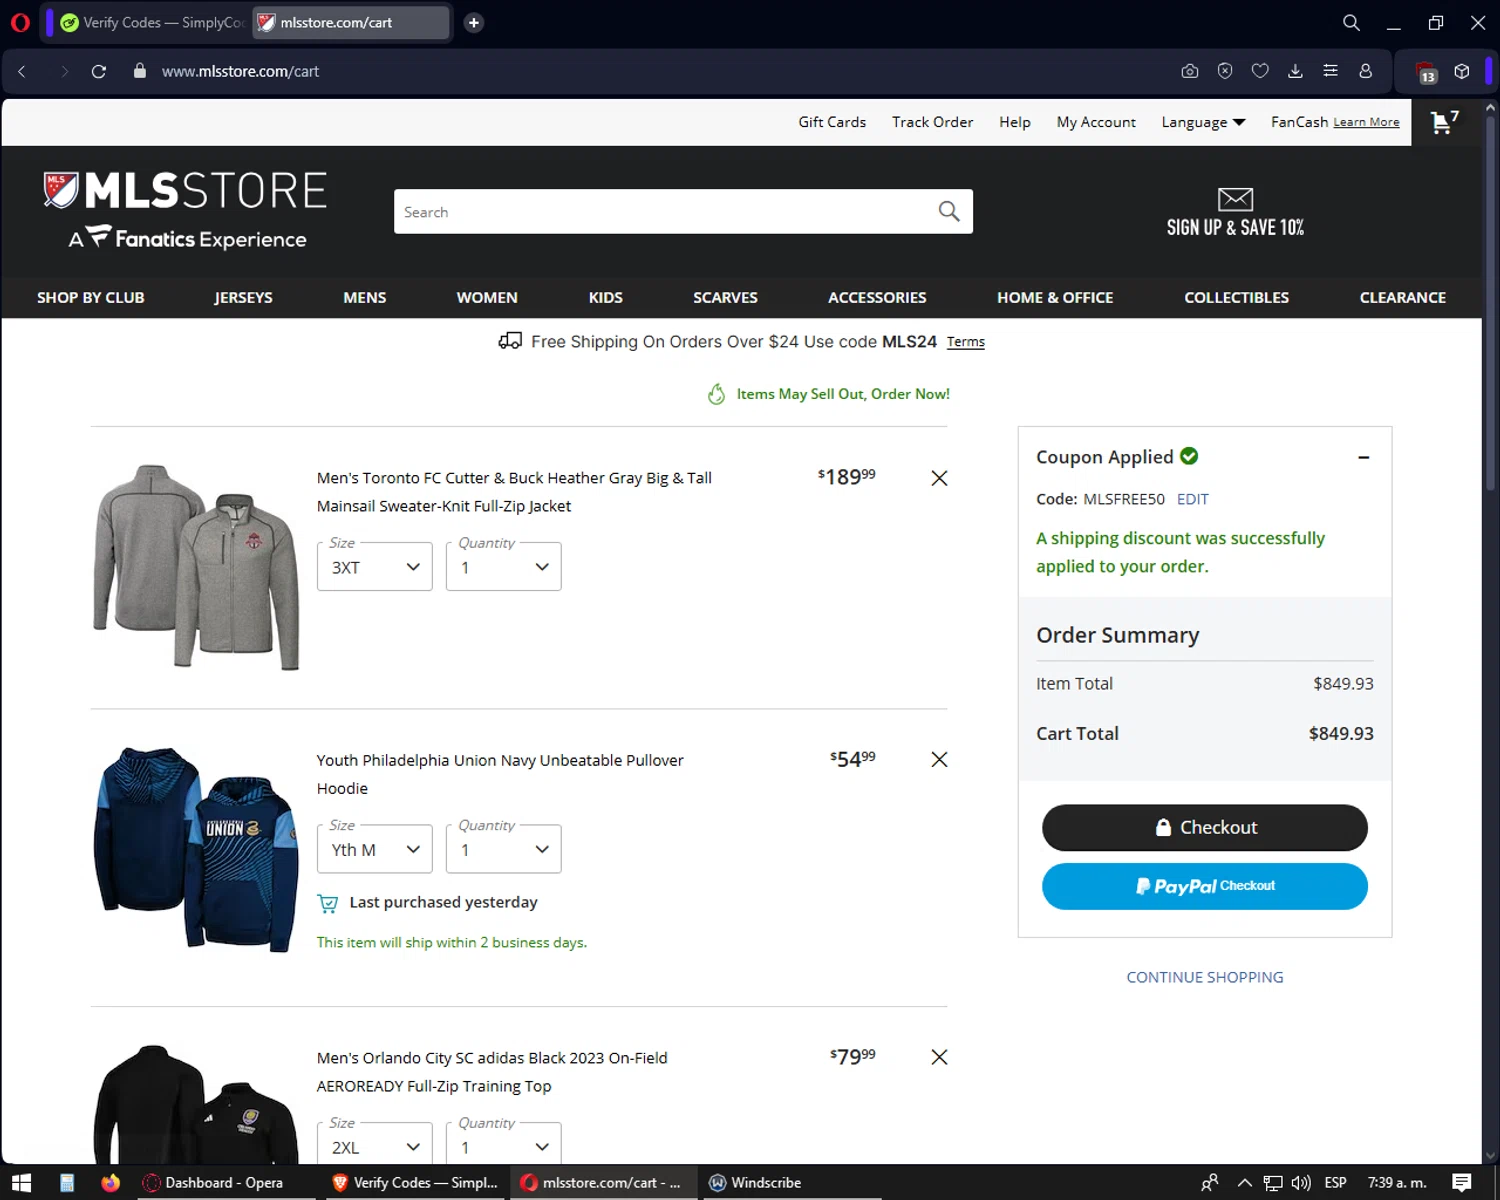The image size is (1500, 1200).
Task: Open the shopping cart icon with 7 items
Action: coord(1444,122)
